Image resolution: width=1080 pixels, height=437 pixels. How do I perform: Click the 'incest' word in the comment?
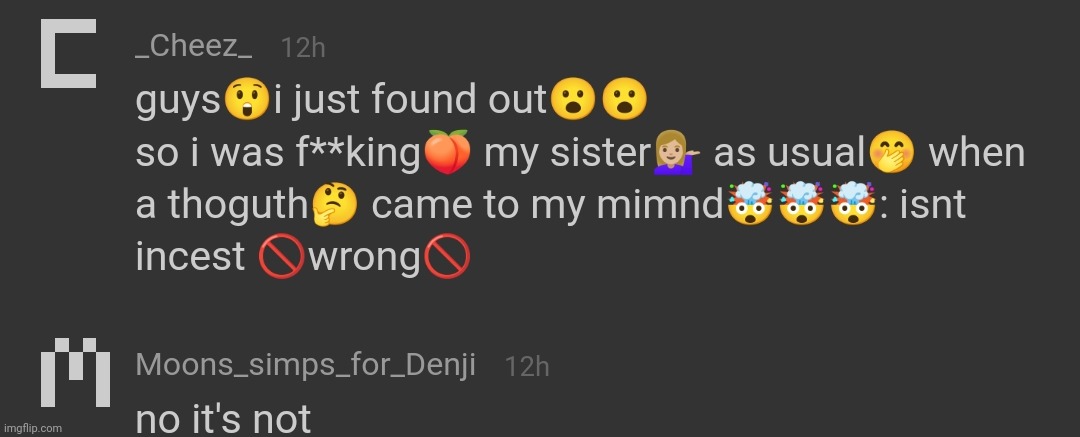coord(190,258)
